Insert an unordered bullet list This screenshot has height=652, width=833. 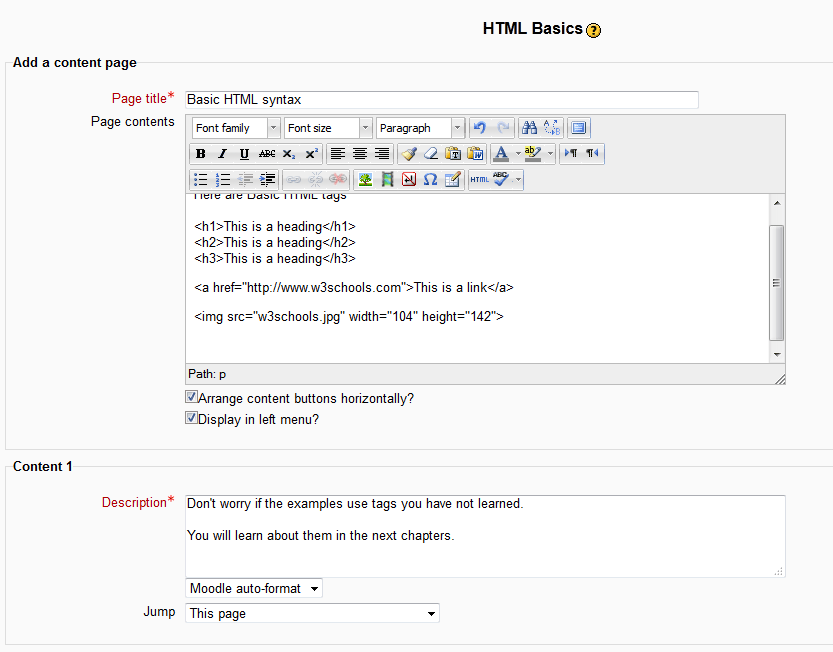coord(200,180)
